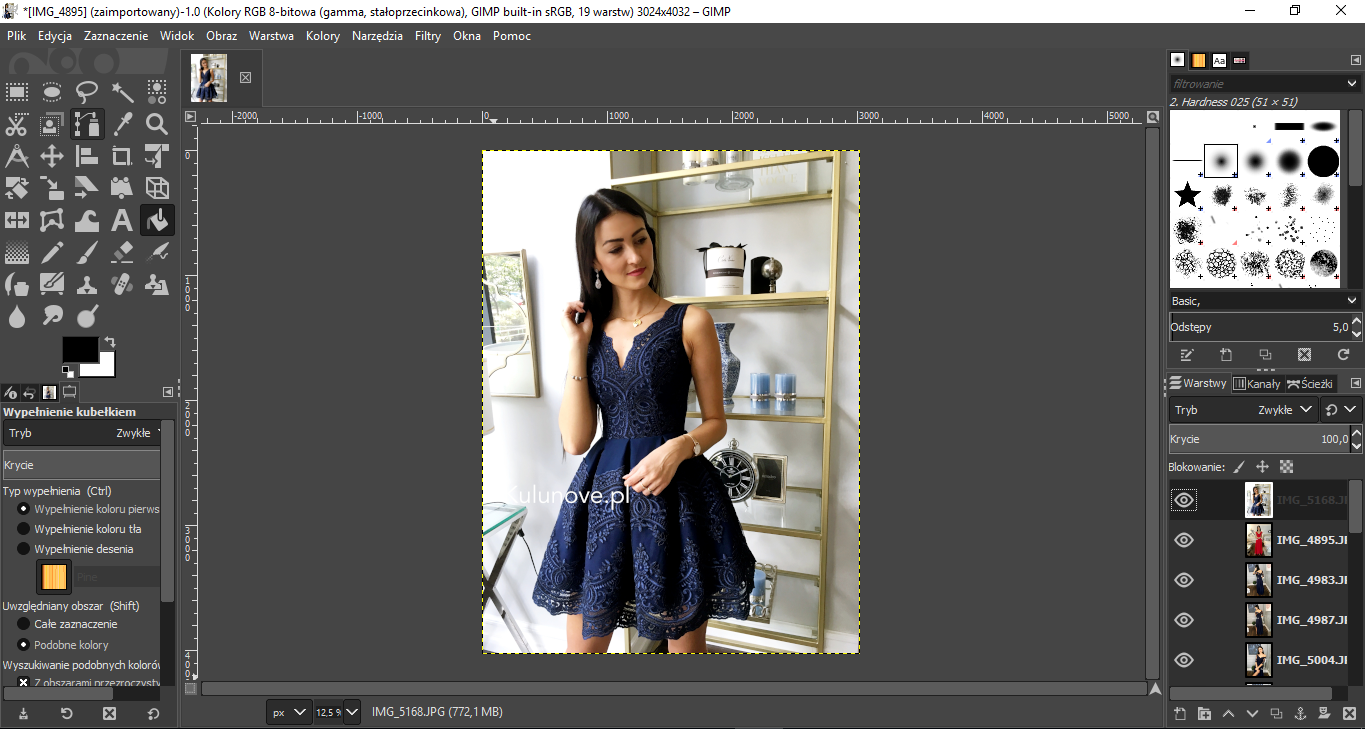Screen dimensions: 1365x729
Task: Select the Move tool
Action: click(x=52, y=157)
